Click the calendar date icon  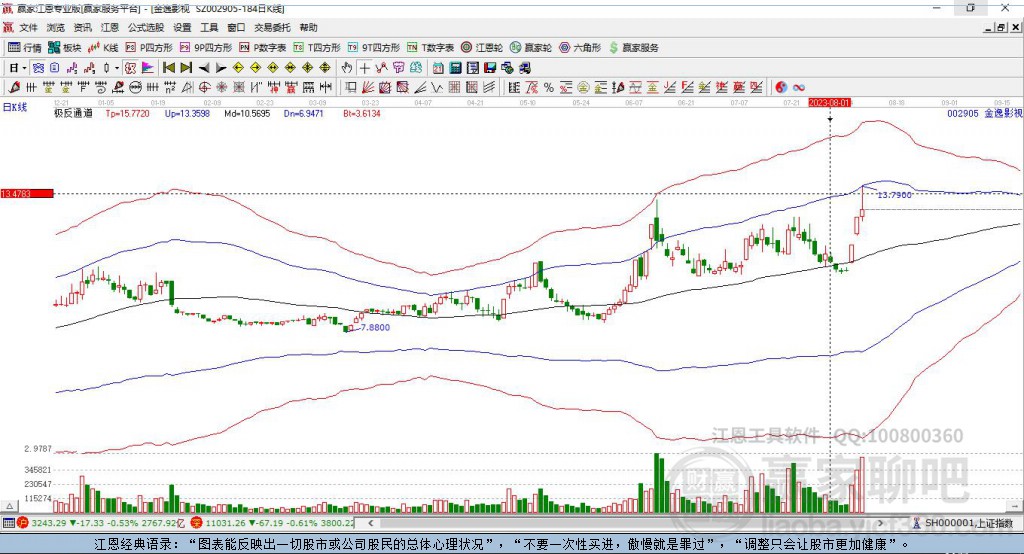click(x=438, y=68)
